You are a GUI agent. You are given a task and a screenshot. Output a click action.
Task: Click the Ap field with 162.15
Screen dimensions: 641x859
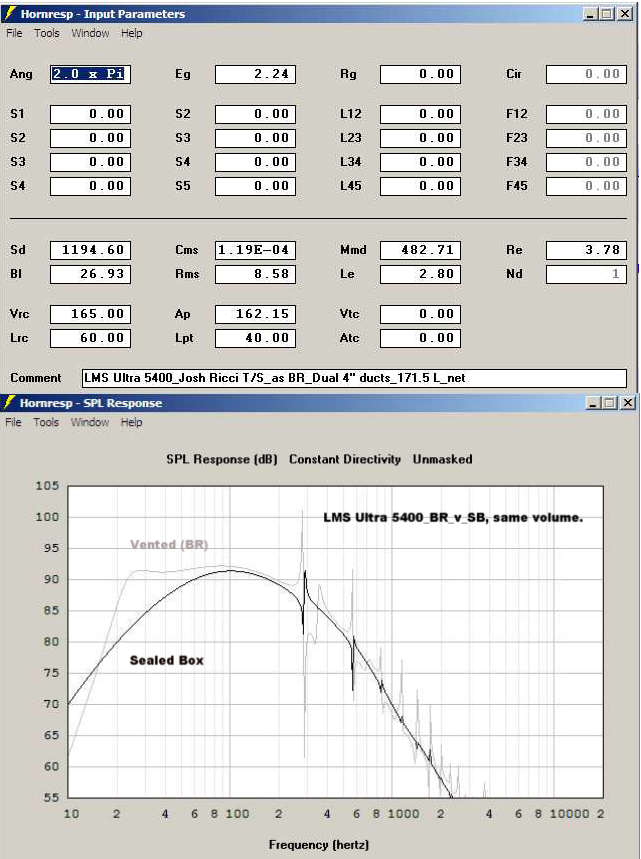(x=255, y=314)
